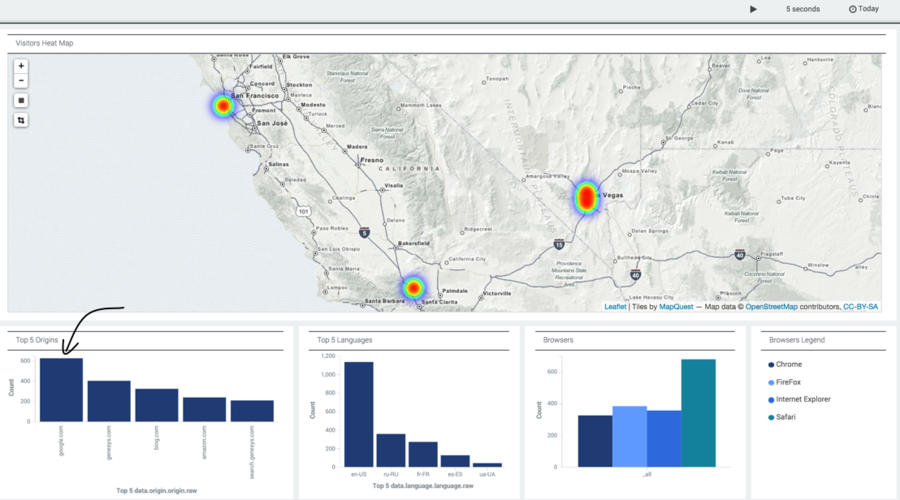
Task: Open the OpenStreetMap contributors link
Action: click(771, 307)
